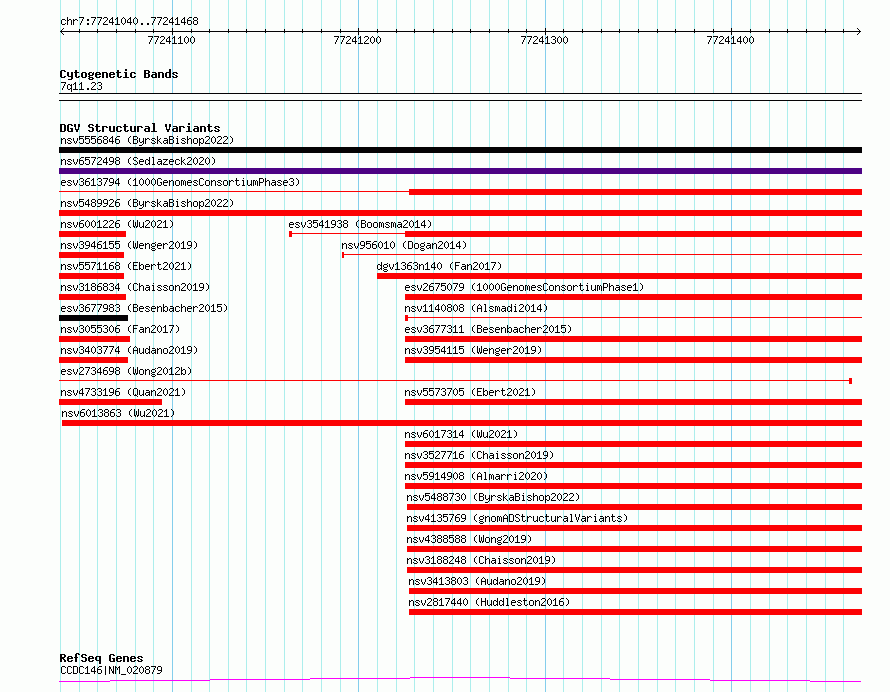This screenshot has height=692, width=890.
Task: Select the esv2675079 1000GenomesConsortiumPhase1 label
Action: (524, 287)
